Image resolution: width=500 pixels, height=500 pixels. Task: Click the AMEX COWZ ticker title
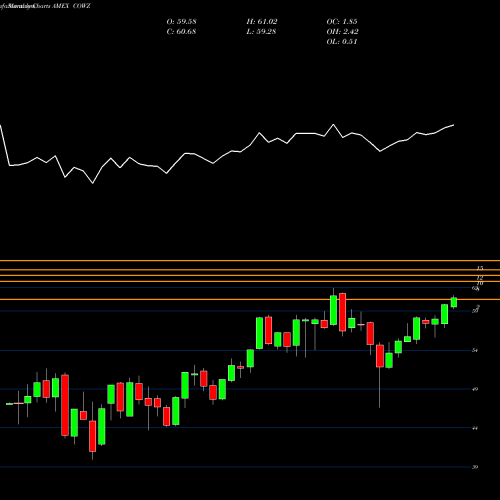[71, 6]
